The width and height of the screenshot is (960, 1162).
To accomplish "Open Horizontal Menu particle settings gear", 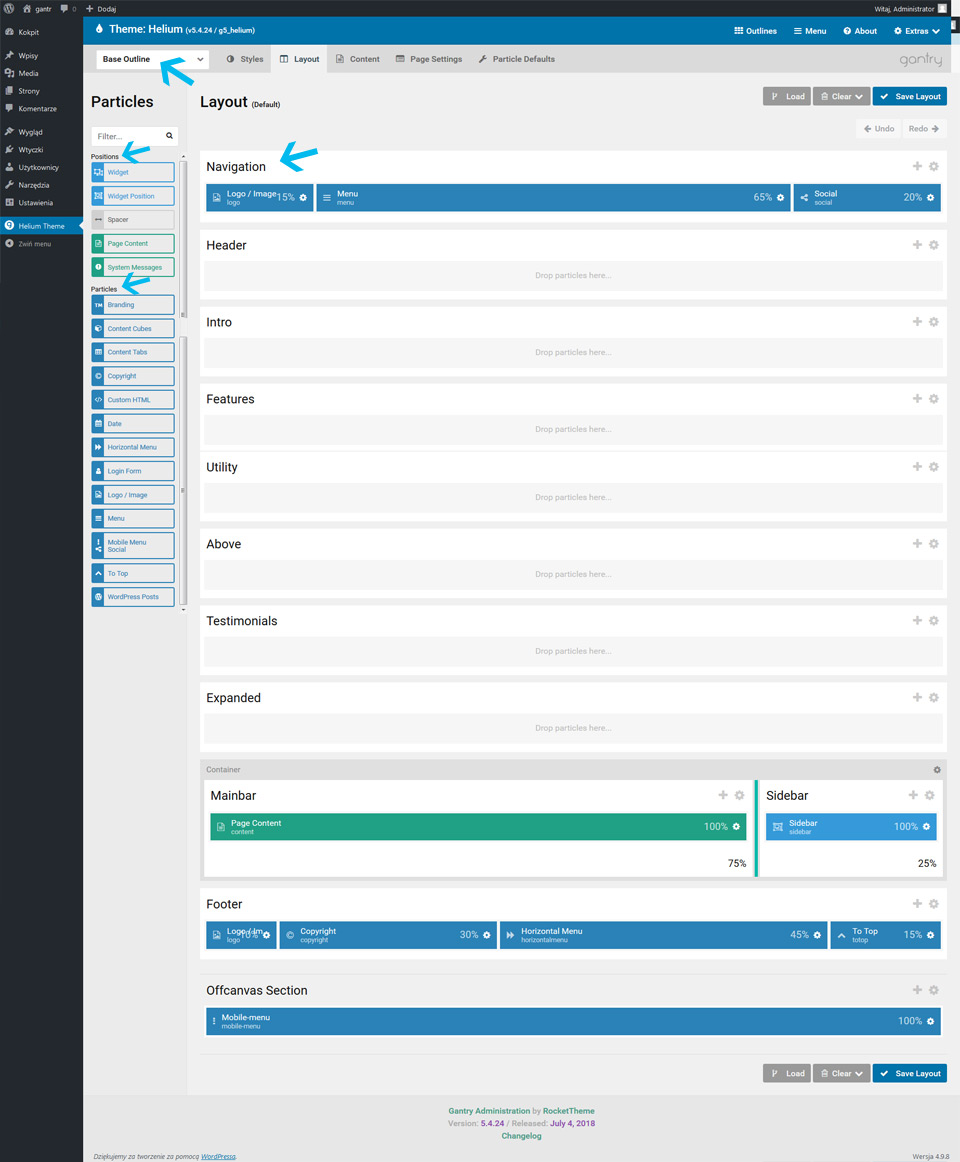I will click(x=817, y=935).
